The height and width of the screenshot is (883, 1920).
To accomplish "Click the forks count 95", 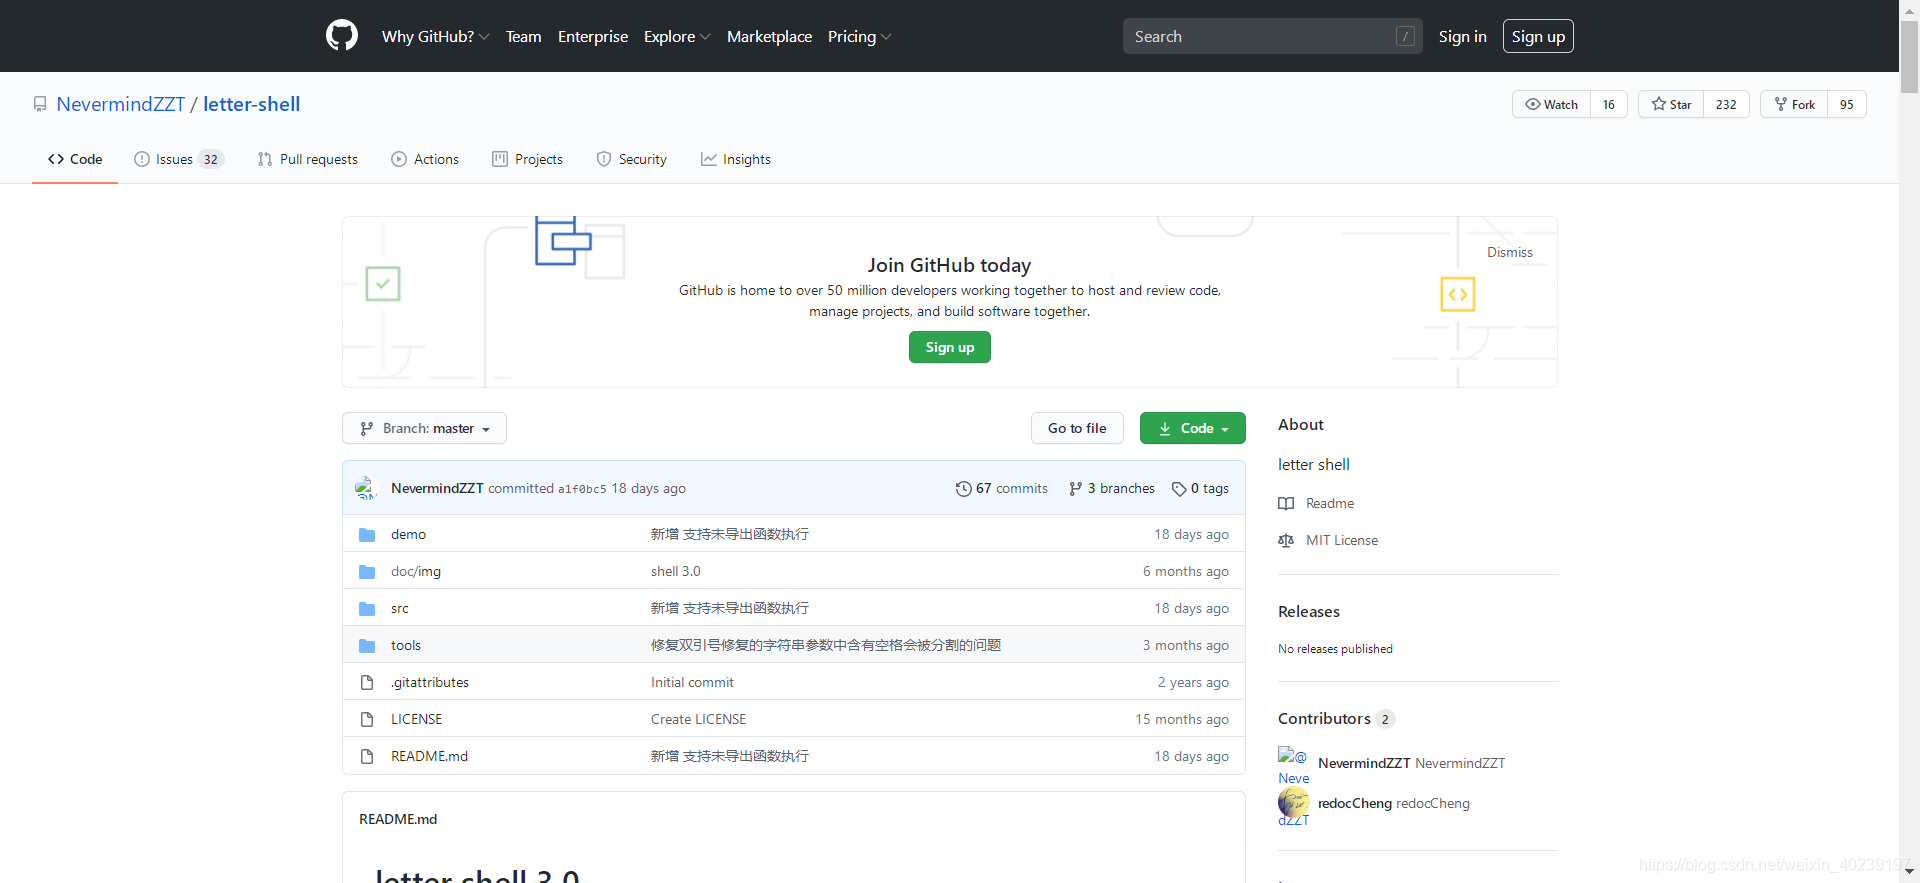I will click(1847, 104).
